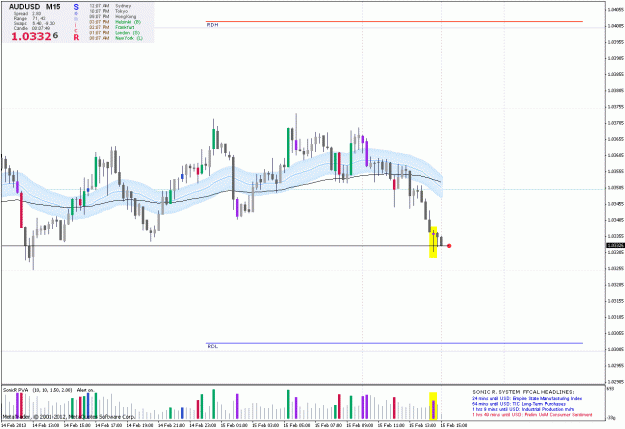
Task: Click the AUDUSD M15 symbol label
Action: point(34,7)
